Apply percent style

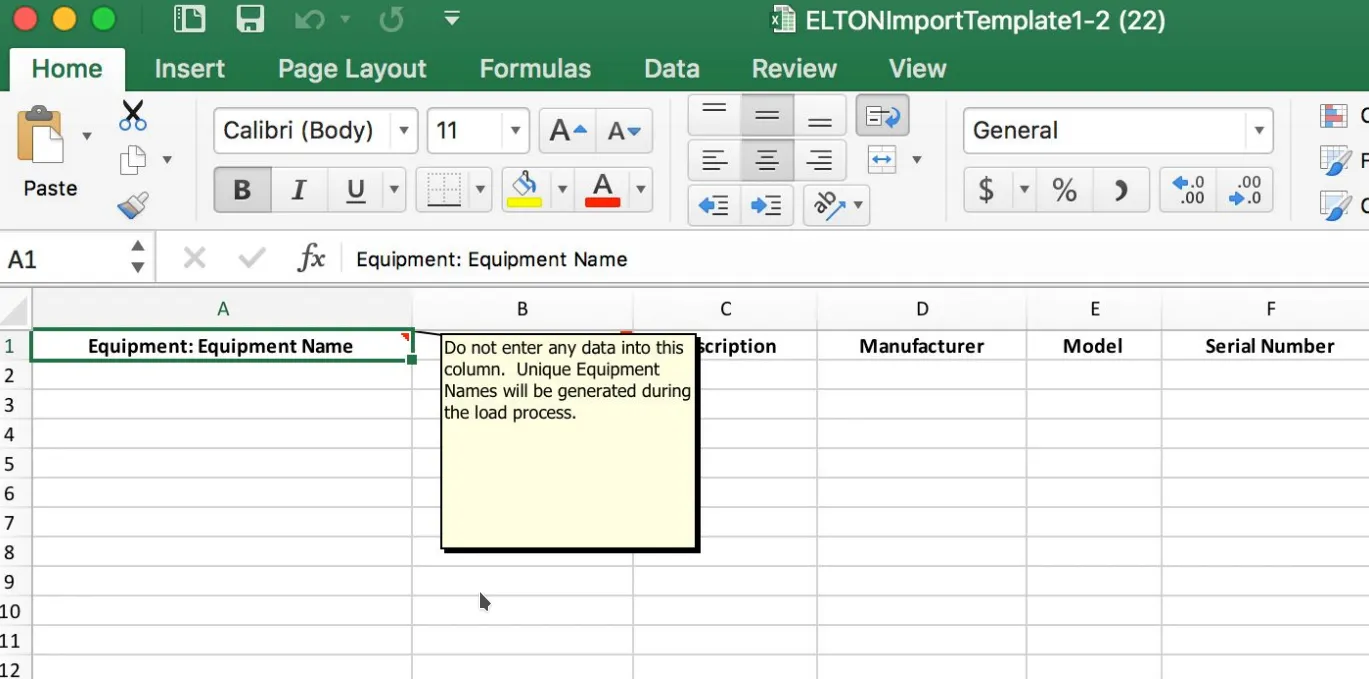pos(1064,190)
